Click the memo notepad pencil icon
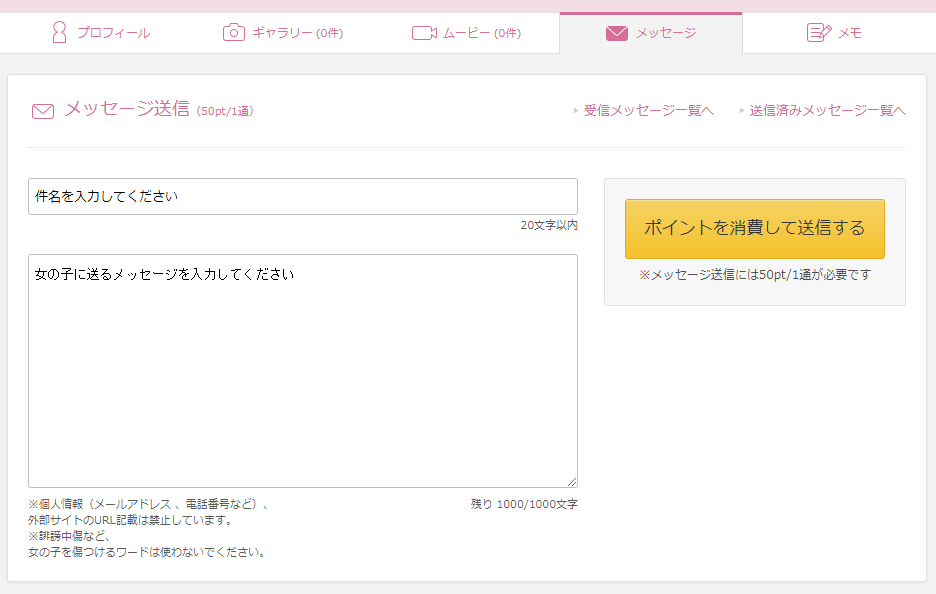936x594 pixels. click(x=819, y=33)
